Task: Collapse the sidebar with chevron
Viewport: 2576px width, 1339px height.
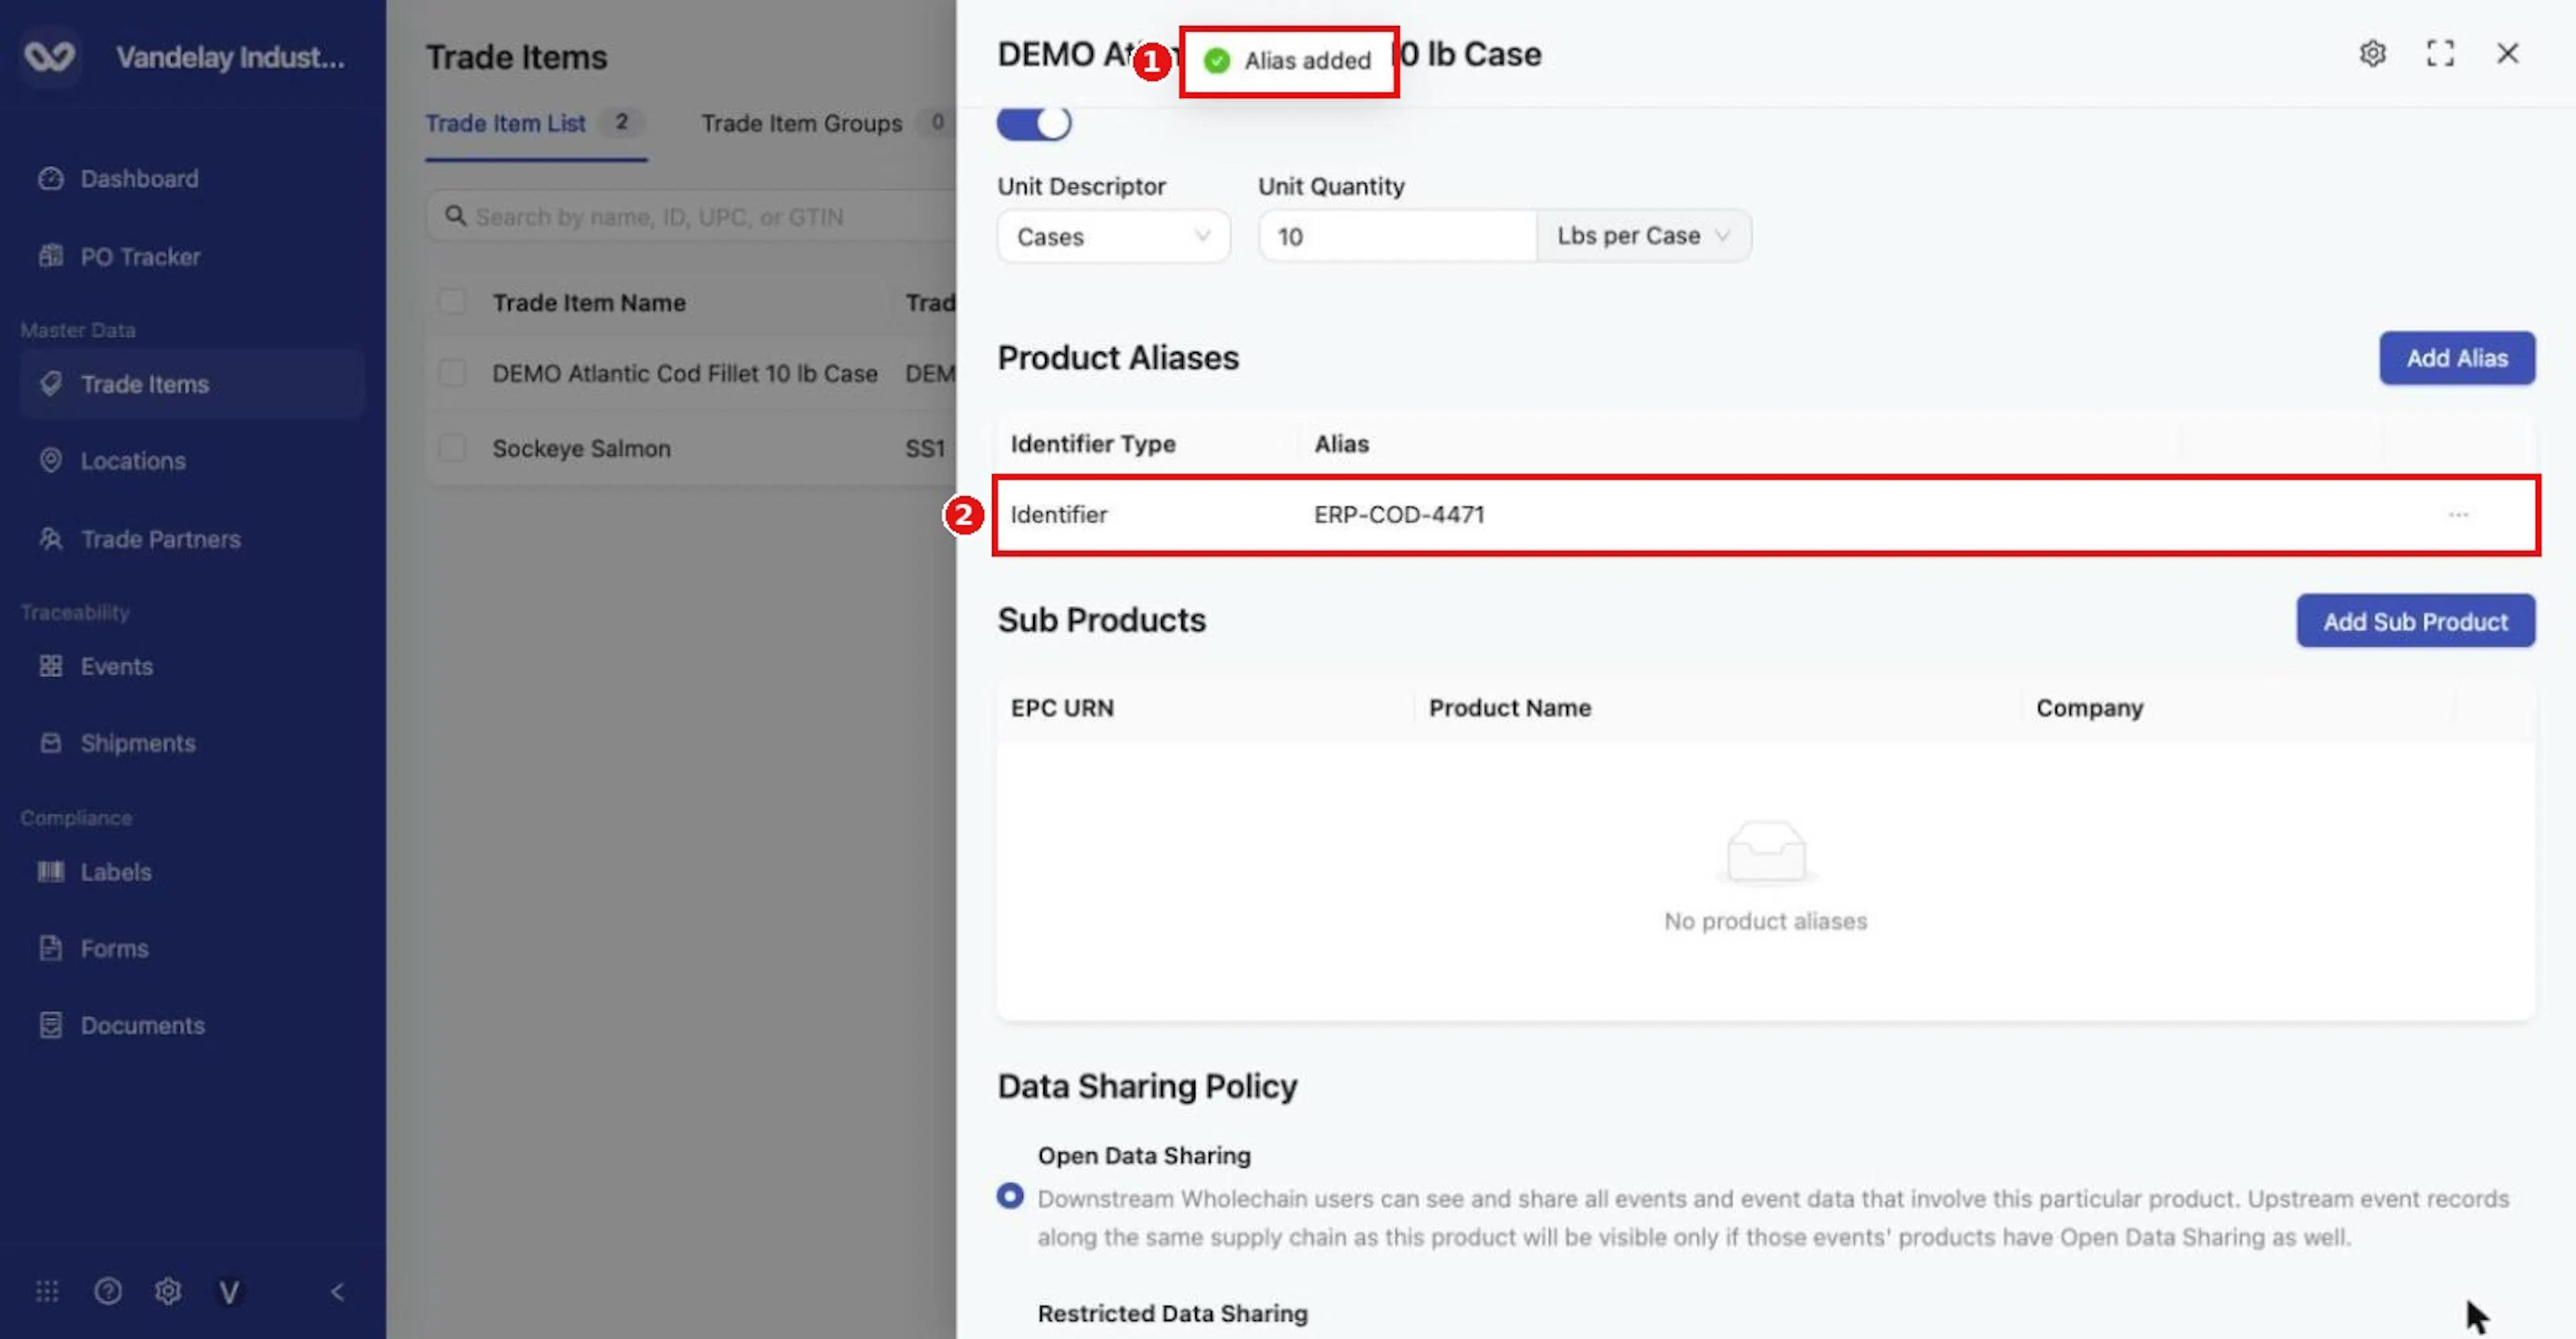Action: click(337, 1291)
